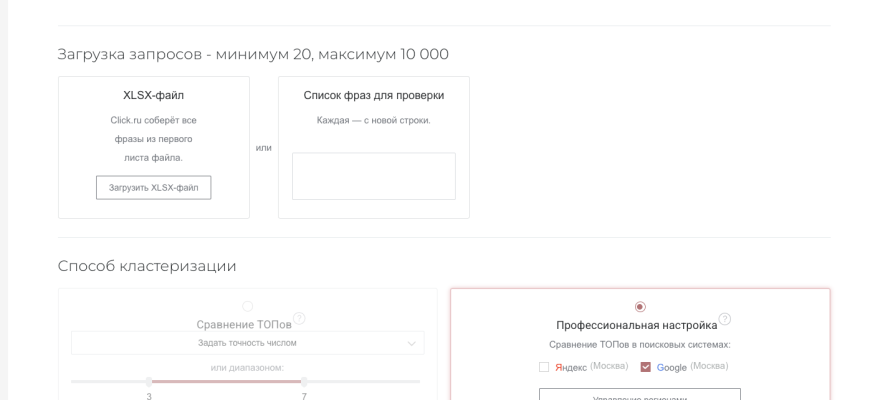This screenshot has width=870, height=400.
Task: Click the right slider handle at 7
Action: tap(304, 381)
